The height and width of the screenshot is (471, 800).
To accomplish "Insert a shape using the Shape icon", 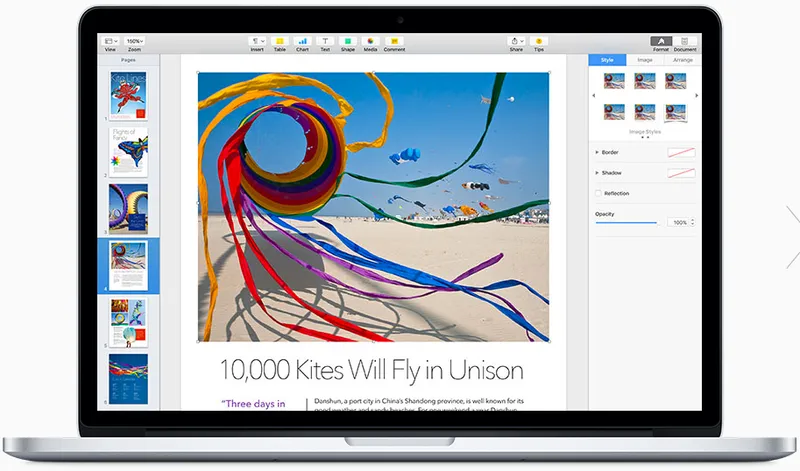I will coord(347,41).
